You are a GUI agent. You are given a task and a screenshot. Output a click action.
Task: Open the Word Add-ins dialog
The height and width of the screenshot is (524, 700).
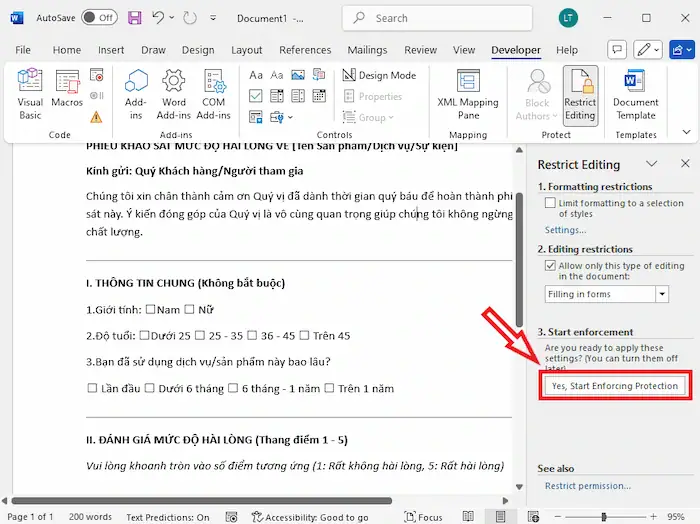[x=174, y=94]
